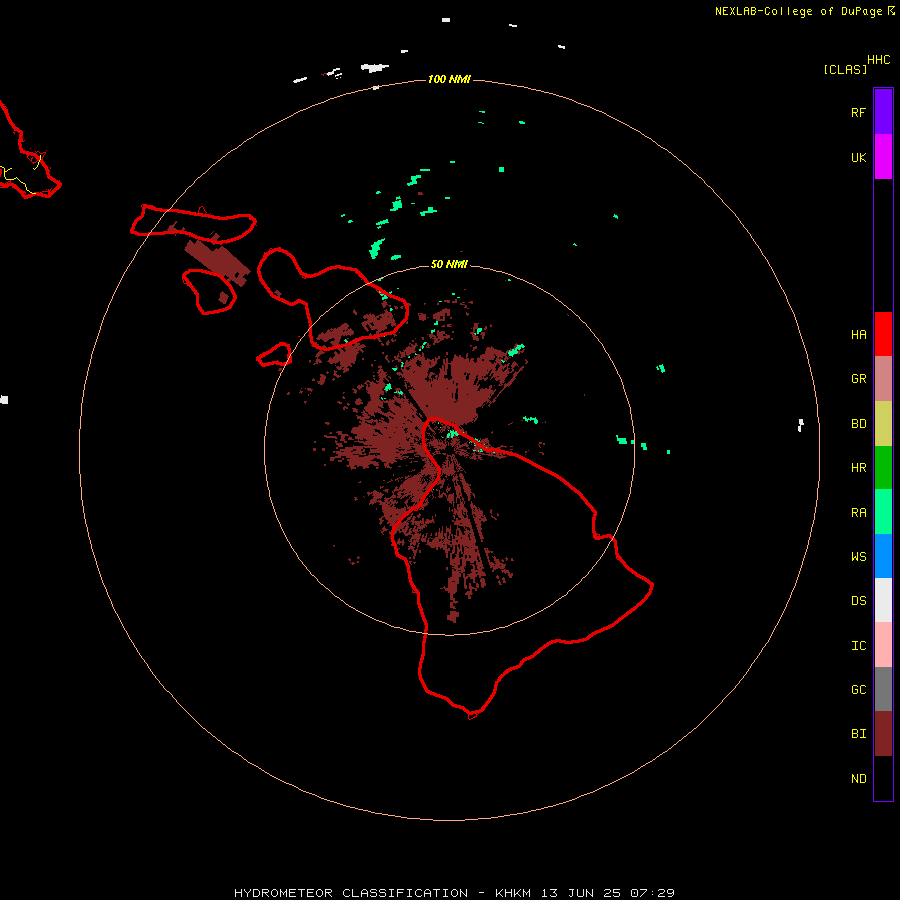The height and width of the screenshot is (900, 900).
Task: Click the GC legend label
Action: 859,689
